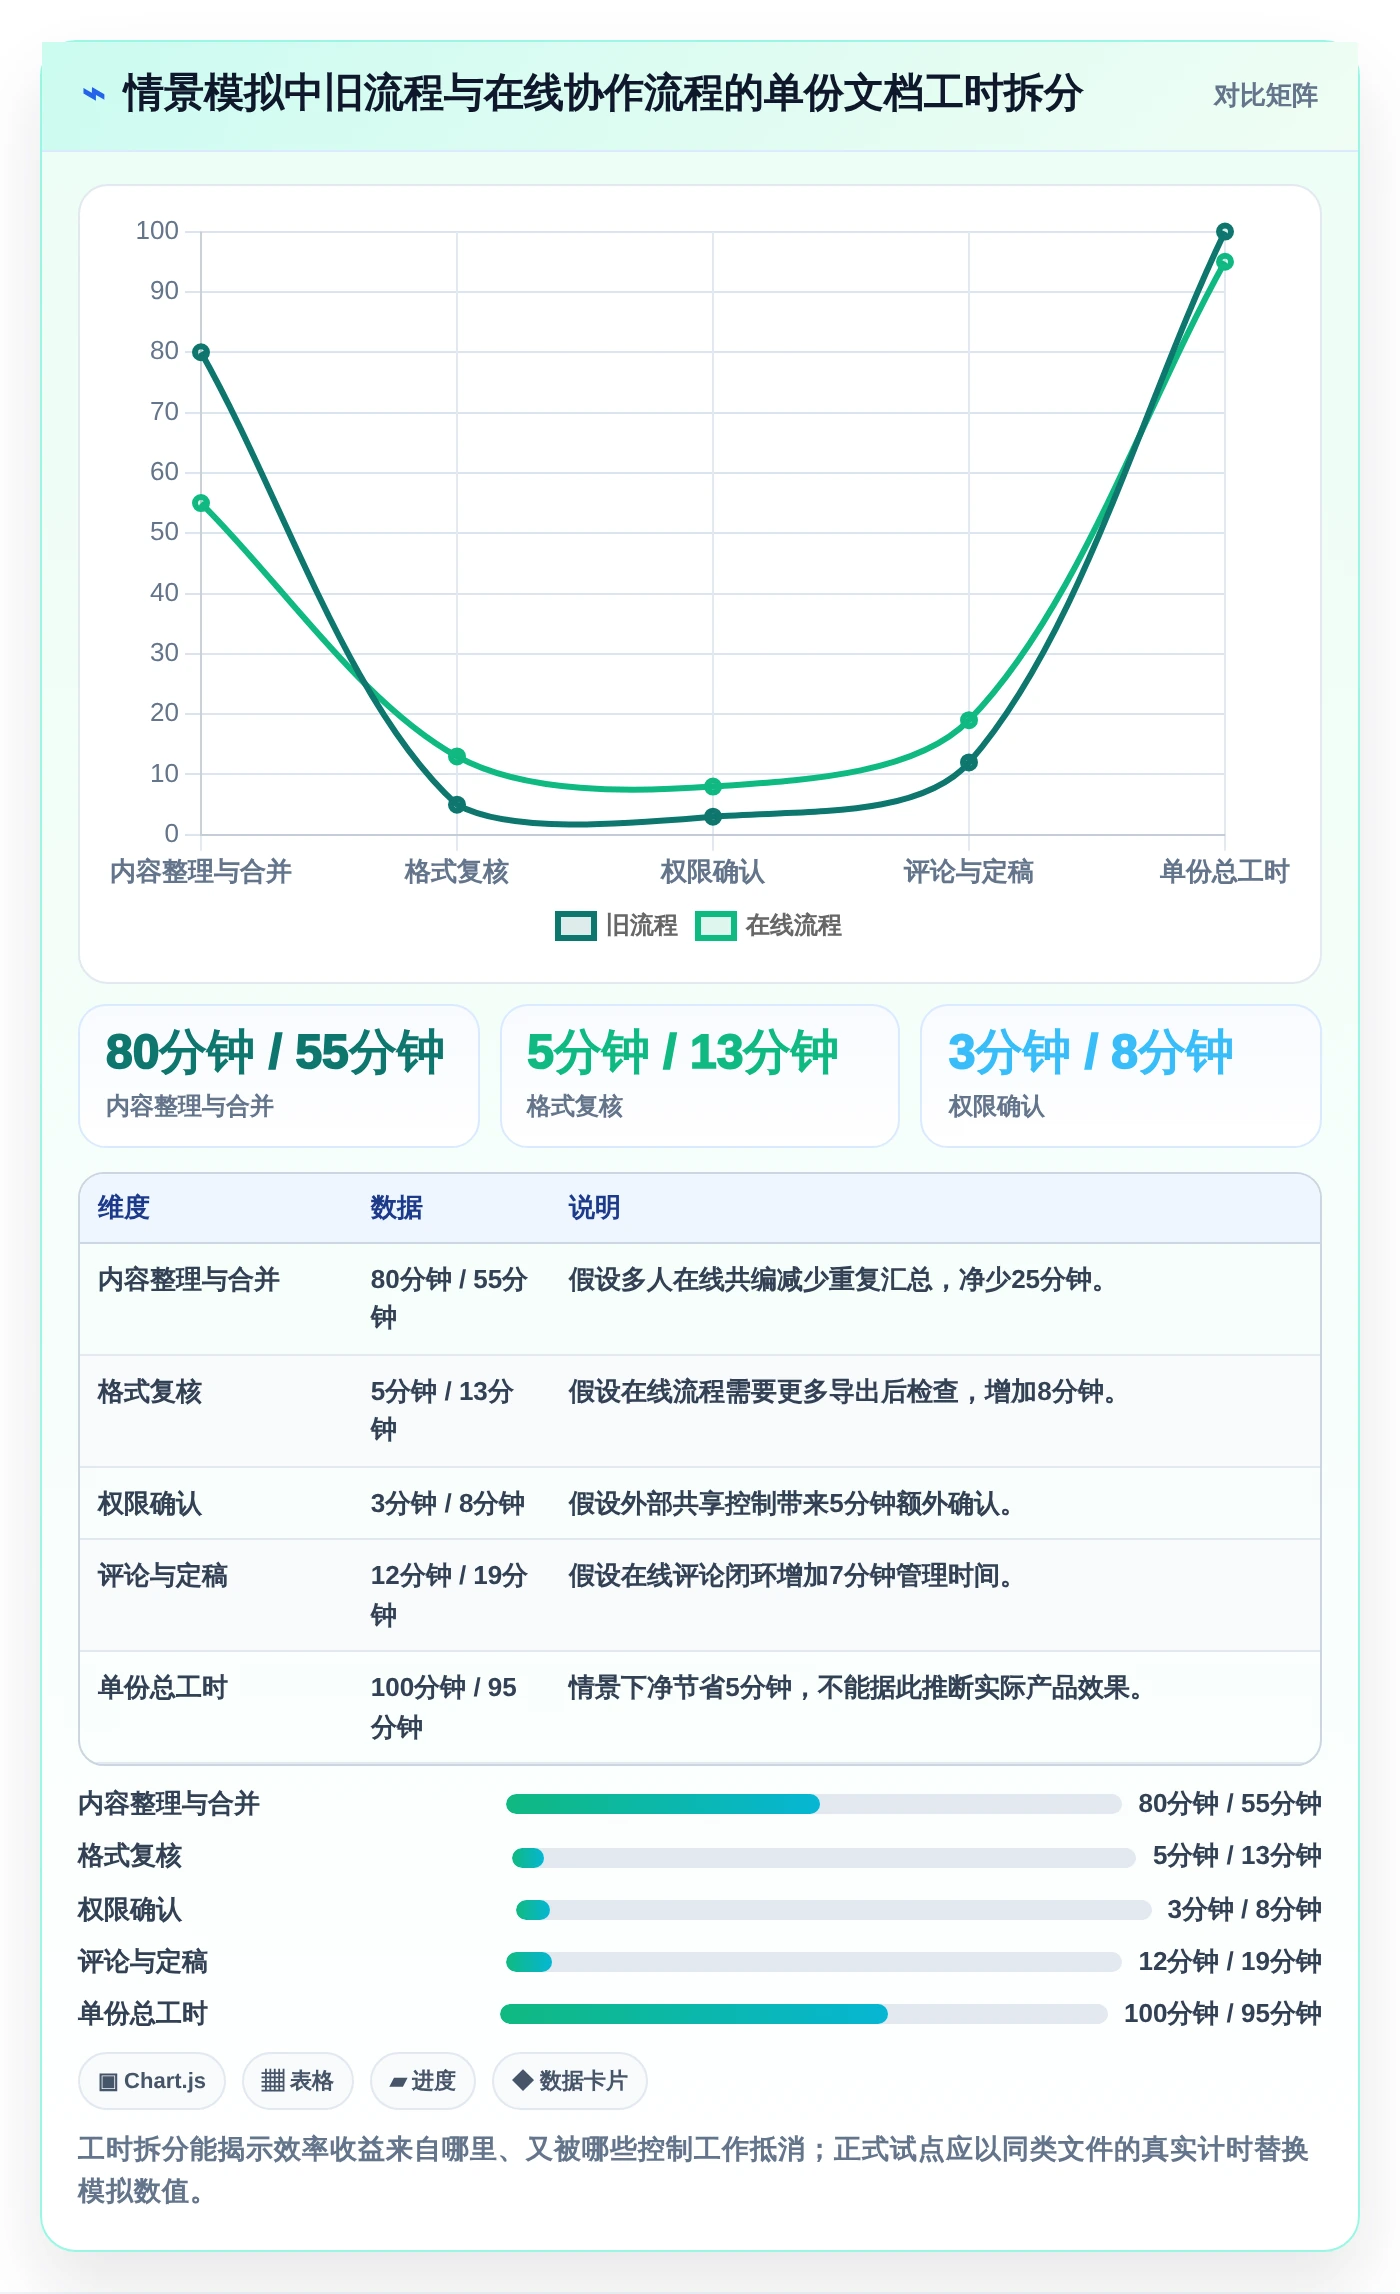Click progress value 12分钟 / 19分钟
The height and width of the screenshot is (2294, 1400).
click(1230, 1962)
